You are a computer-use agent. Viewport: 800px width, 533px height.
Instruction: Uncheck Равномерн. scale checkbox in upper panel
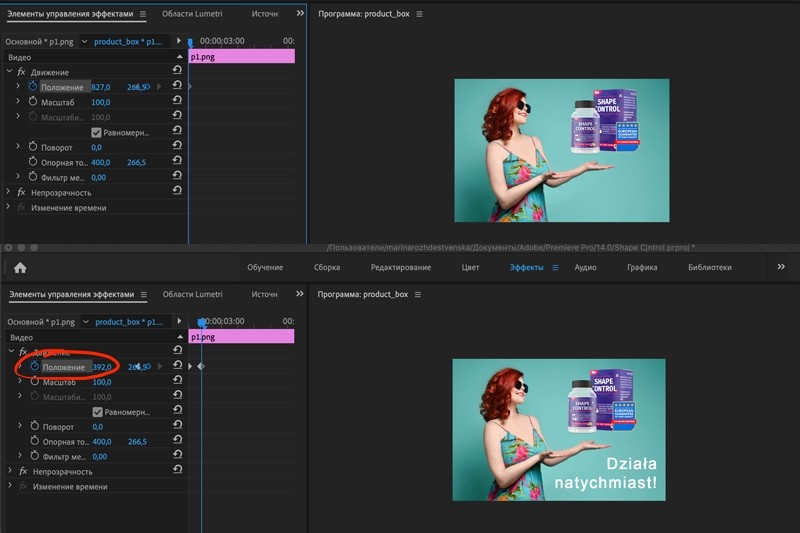click(x=96, y=133)
